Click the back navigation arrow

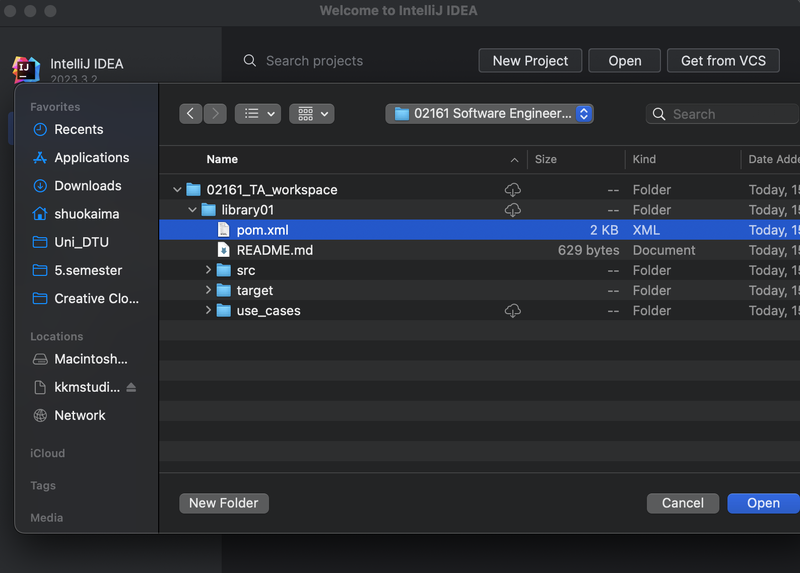[190, 113]
